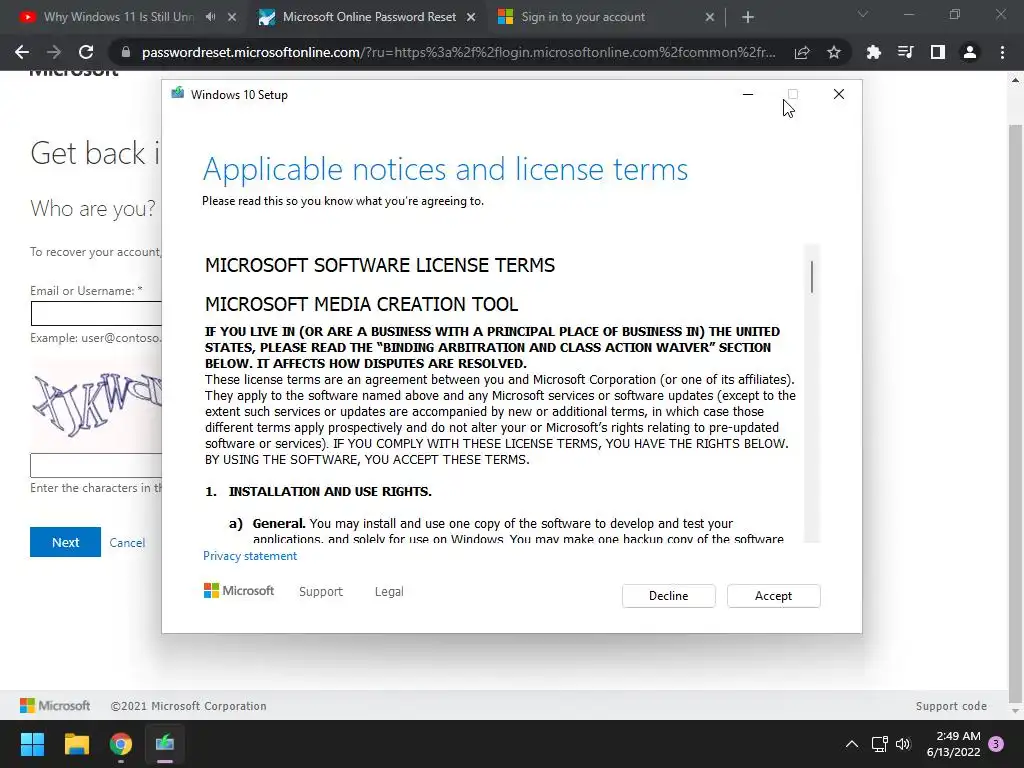Select the Microsoft Online Password Reset tab

(369, 17)
